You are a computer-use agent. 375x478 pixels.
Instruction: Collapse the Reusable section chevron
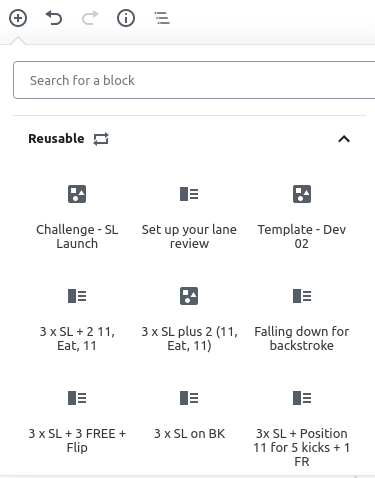[x=344, y=139]
